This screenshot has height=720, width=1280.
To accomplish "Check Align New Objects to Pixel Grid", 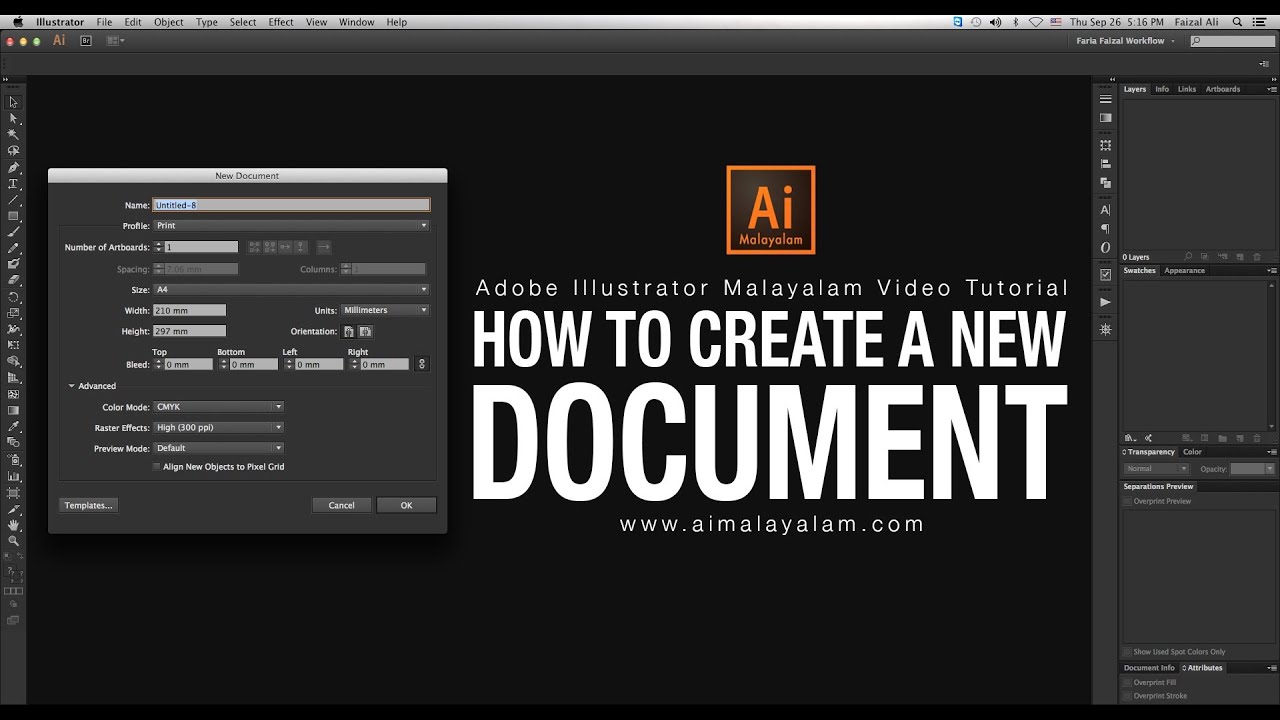I will (156, 467).
